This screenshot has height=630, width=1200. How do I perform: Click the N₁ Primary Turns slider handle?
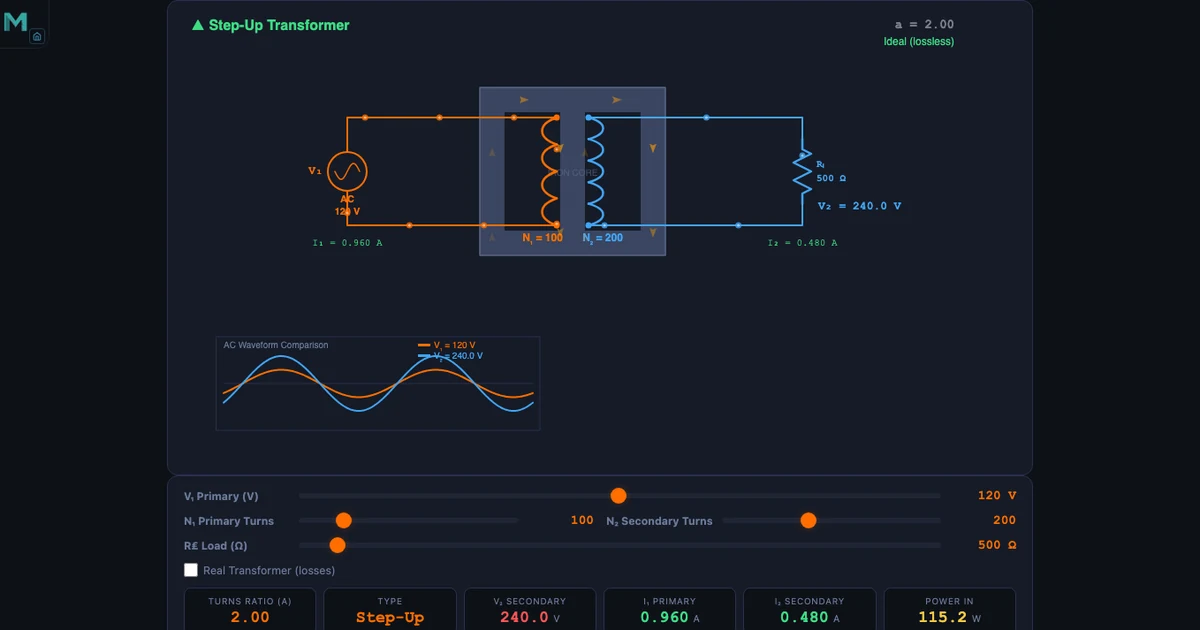coord(343,520)
